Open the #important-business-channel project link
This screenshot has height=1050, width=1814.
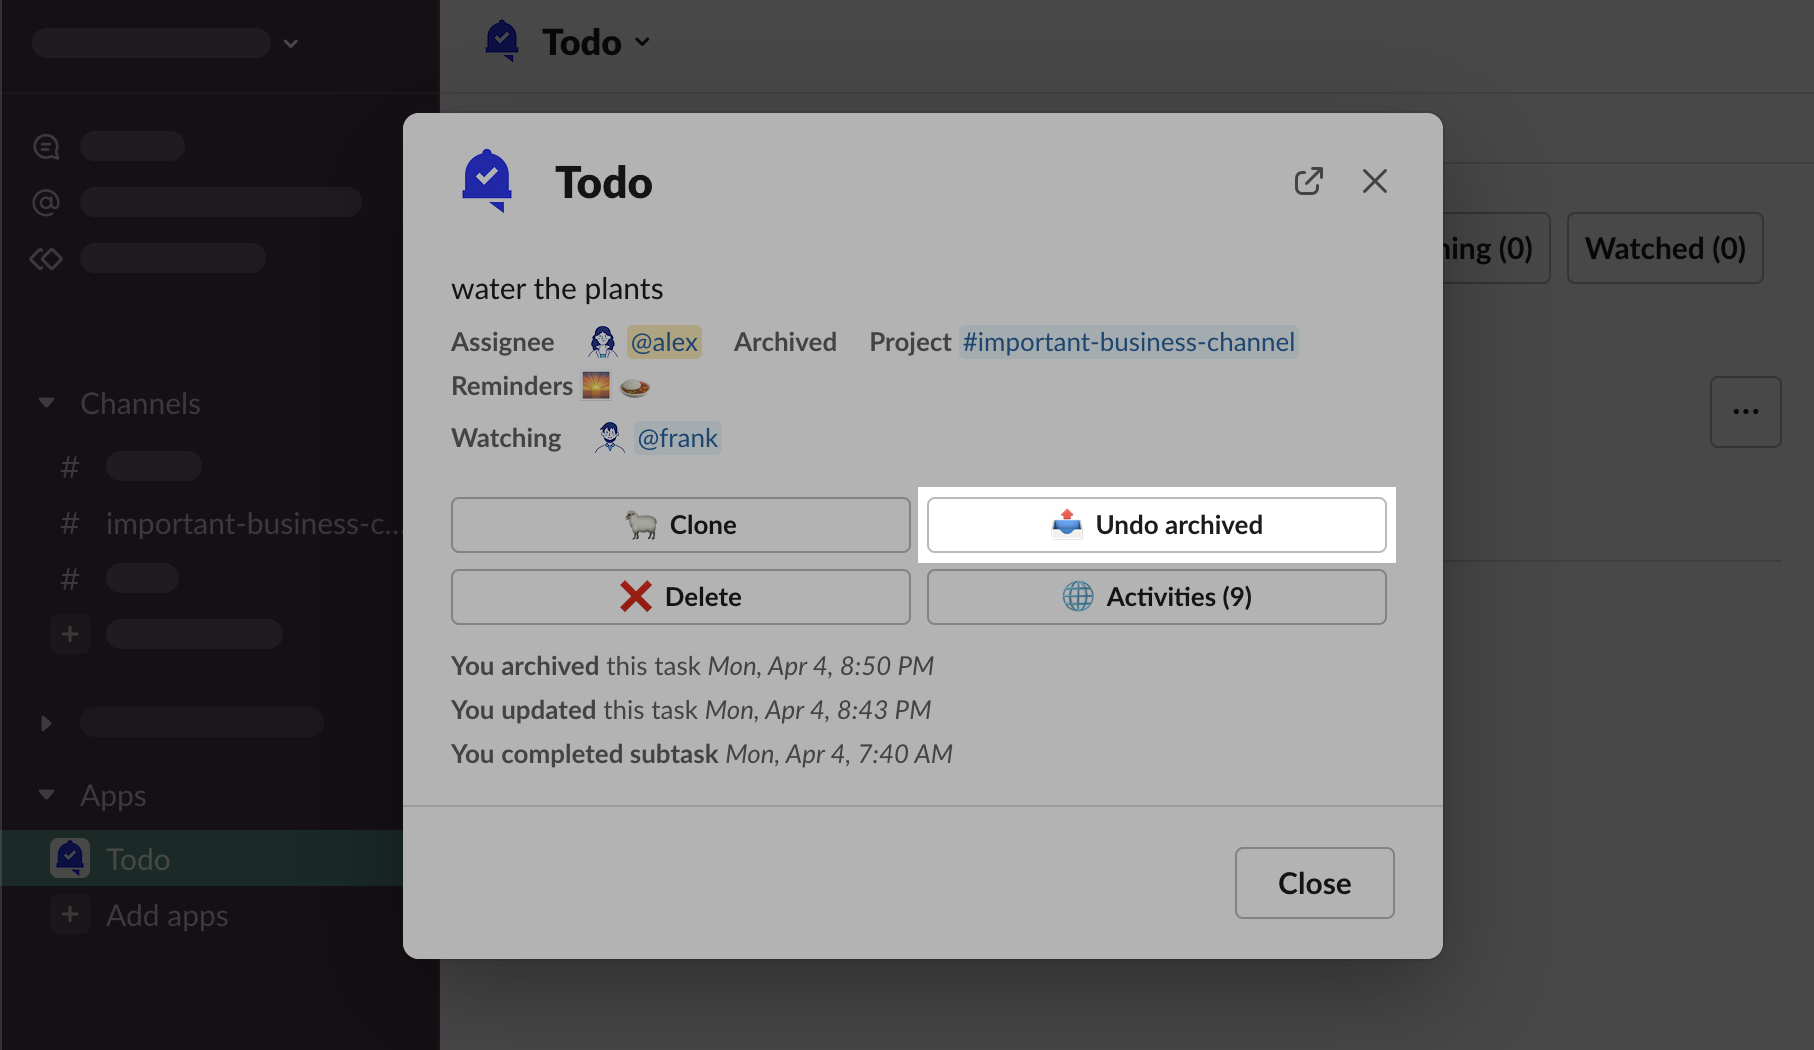1128,342
